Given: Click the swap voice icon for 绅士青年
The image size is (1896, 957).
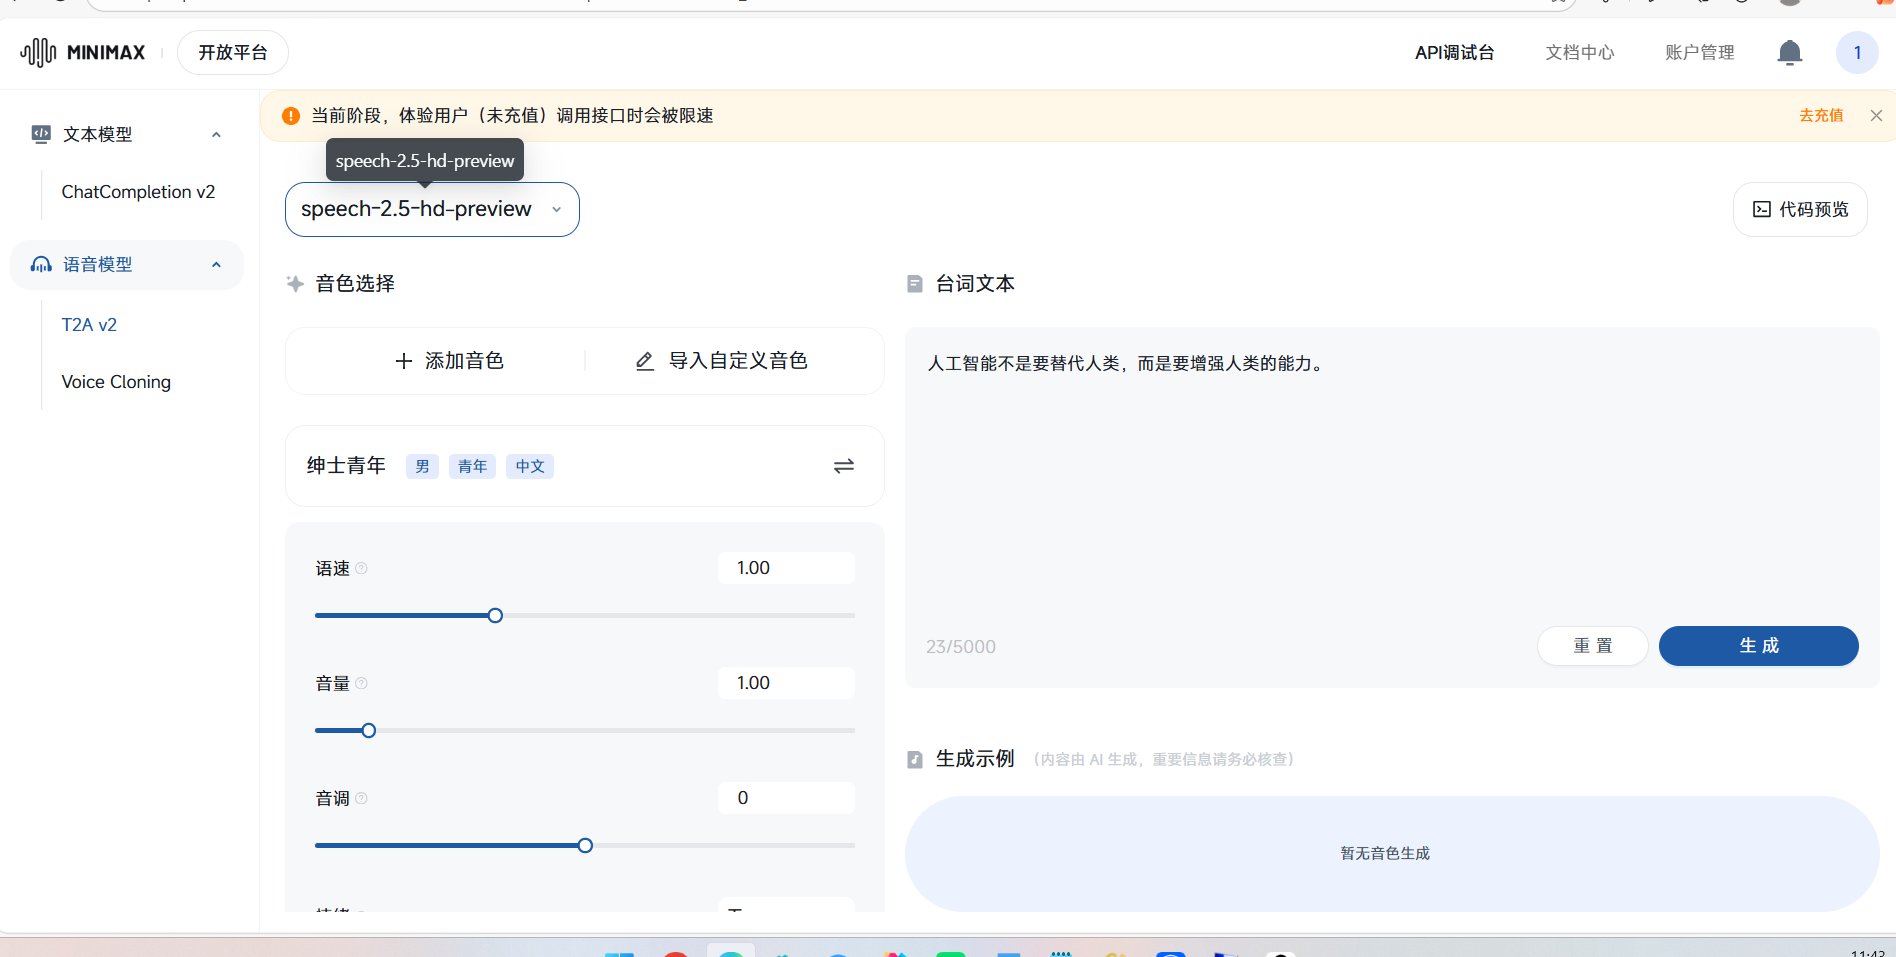Looking at the screenshot, I should tap(844, 466).
